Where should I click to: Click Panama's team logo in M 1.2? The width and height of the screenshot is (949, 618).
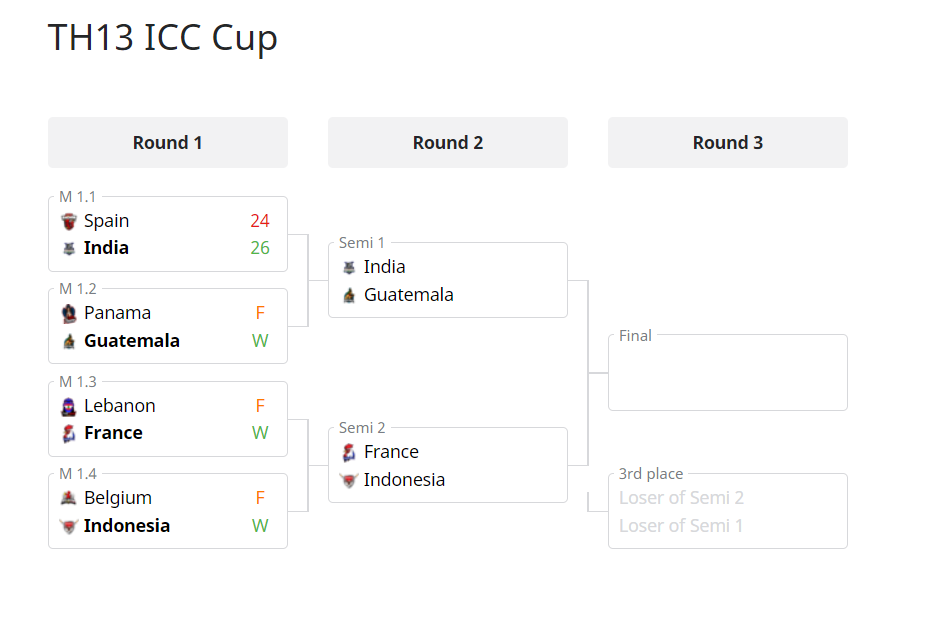tap(69, 314)
